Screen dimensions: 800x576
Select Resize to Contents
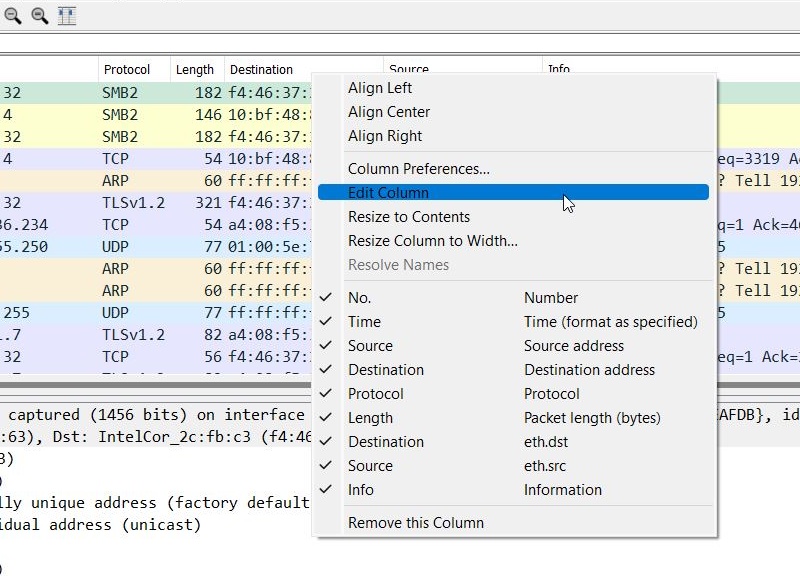point(408,217)
